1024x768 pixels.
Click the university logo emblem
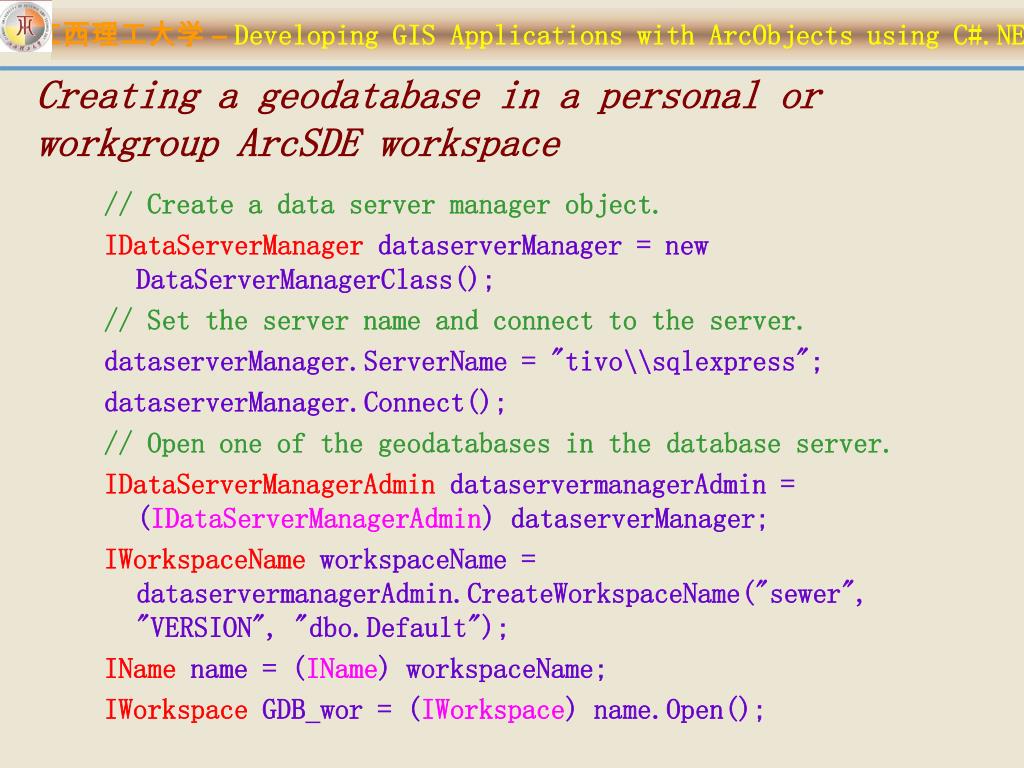tap(25, 27)
